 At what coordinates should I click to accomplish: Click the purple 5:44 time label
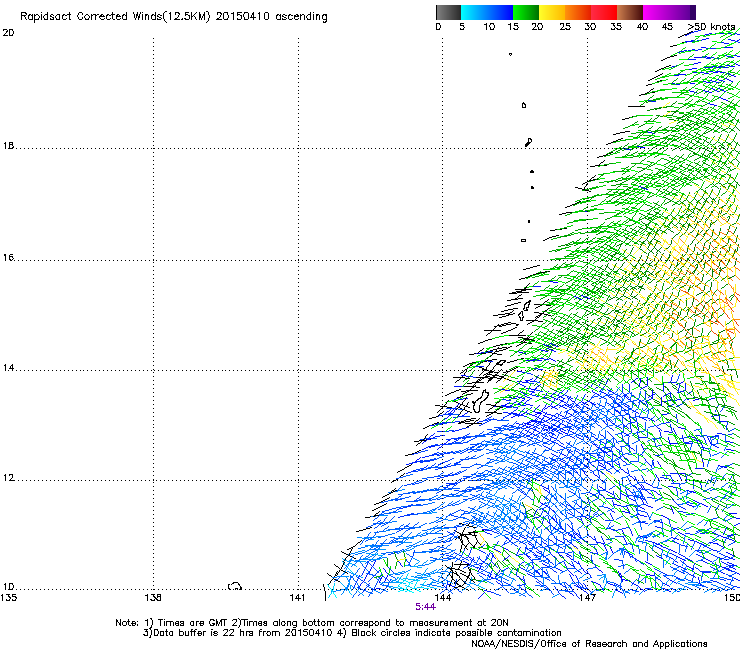(x=425, y=607)
